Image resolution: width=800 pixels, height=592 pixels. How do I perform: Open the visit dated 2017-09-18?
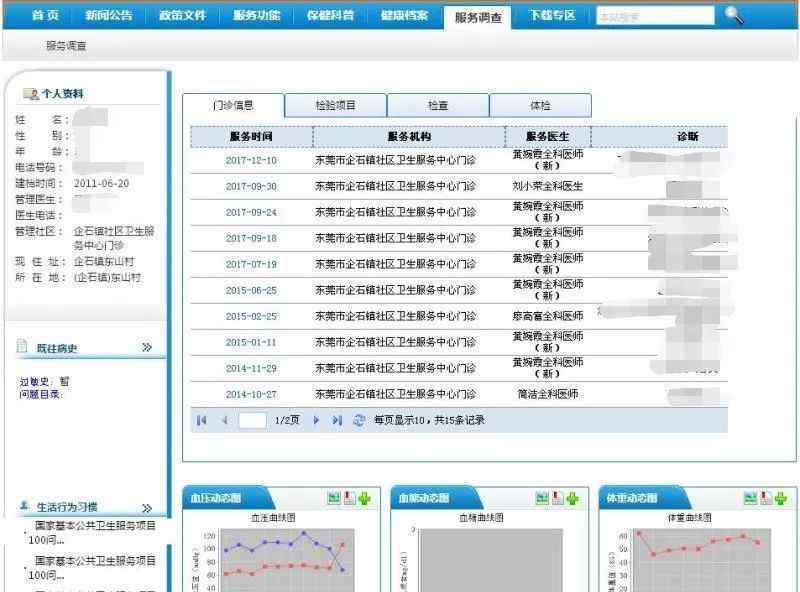tap(251, 238)
